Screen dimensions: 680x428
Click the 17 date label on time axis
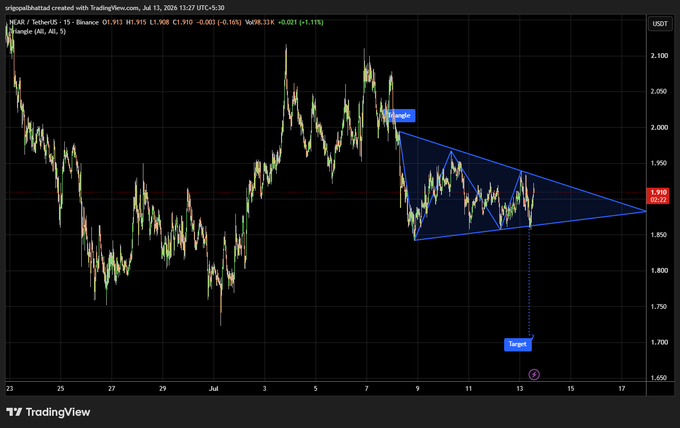(622, 389)
